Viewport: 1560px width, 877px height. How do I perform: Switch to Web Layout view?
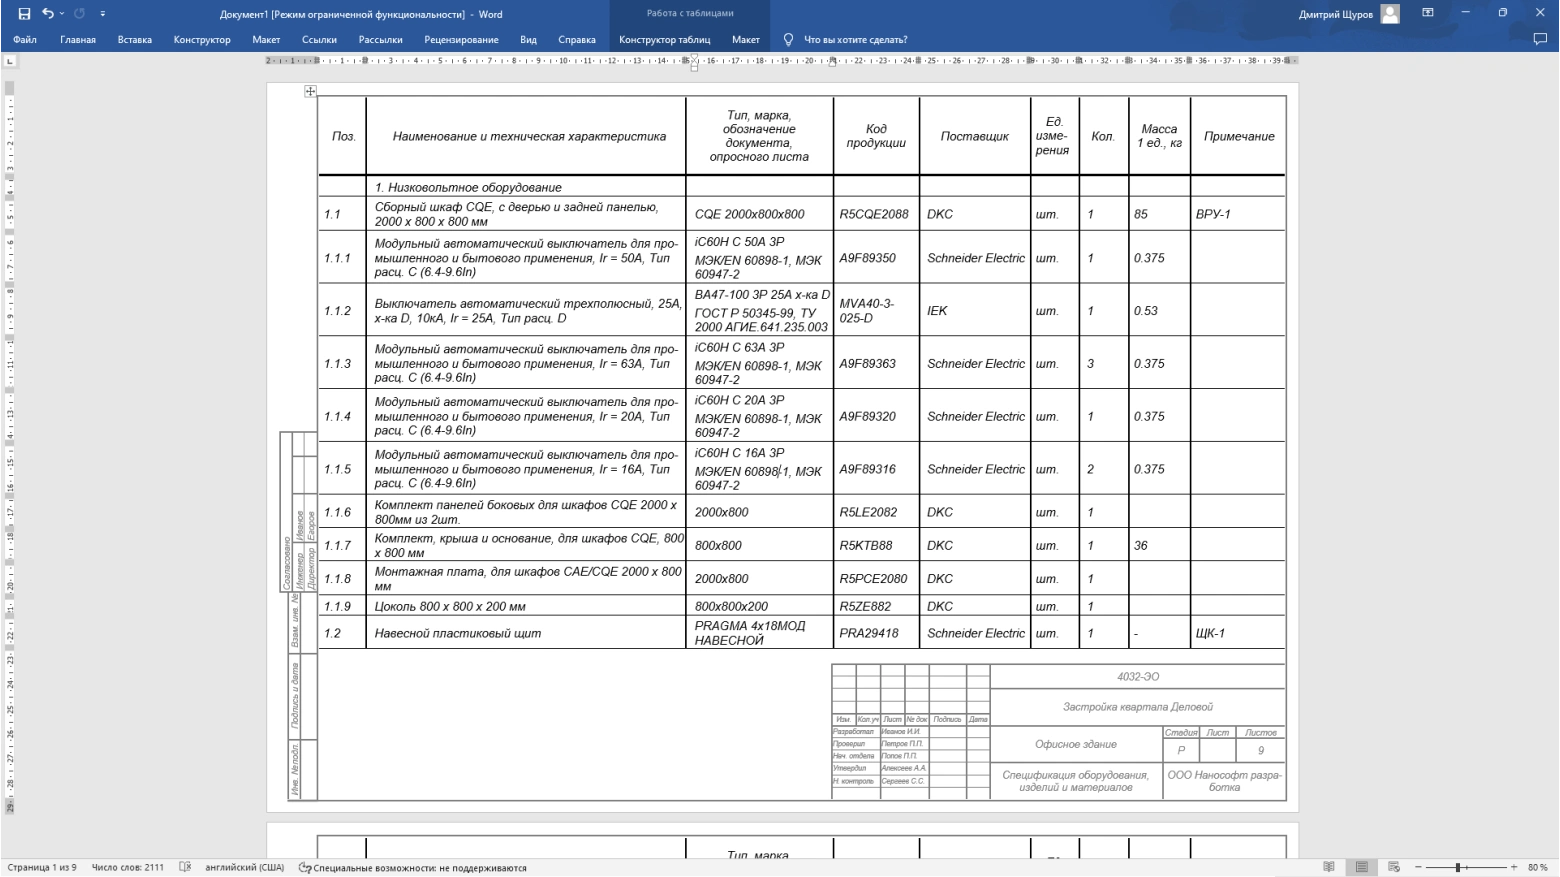coord(1393,867)
